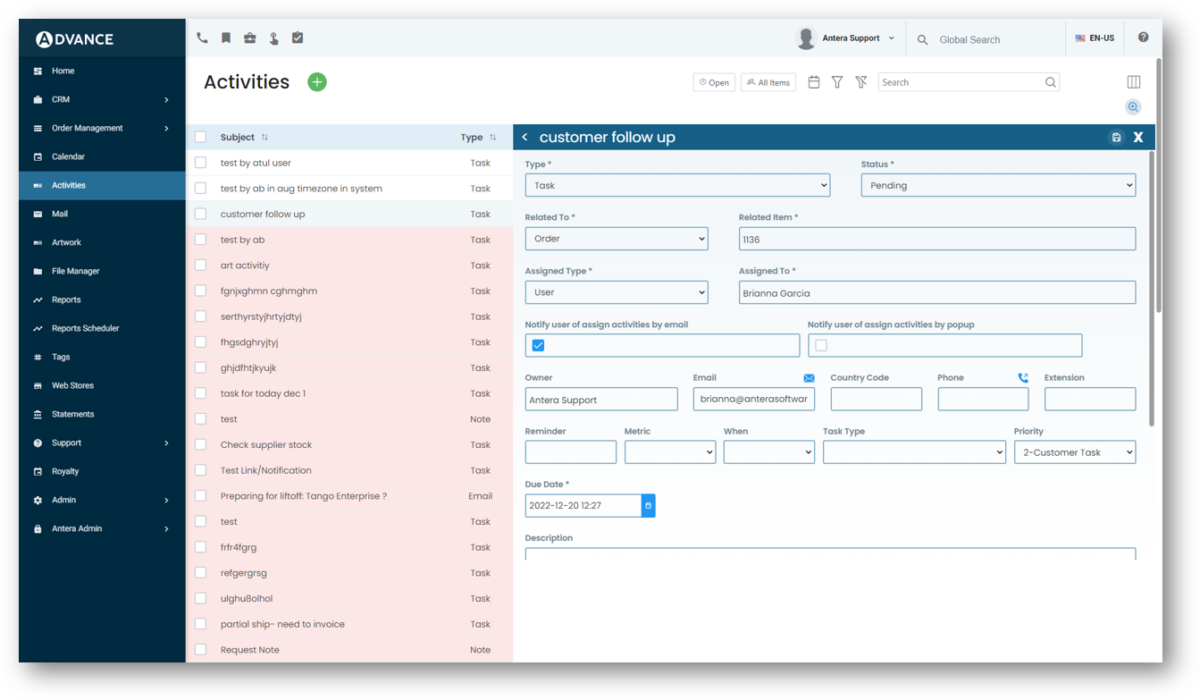1200x700 pixels.
Task: Click the green plus icon next to Activities
Action: (317, 82)
